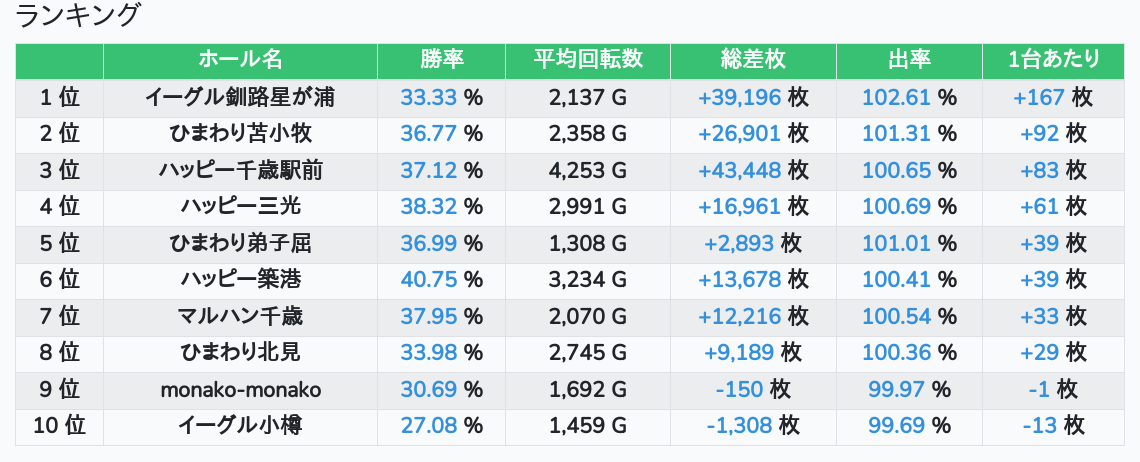Open the monako-monako hall entry
This screenshot has height=462, width=1140.
(x=241, y=390)
